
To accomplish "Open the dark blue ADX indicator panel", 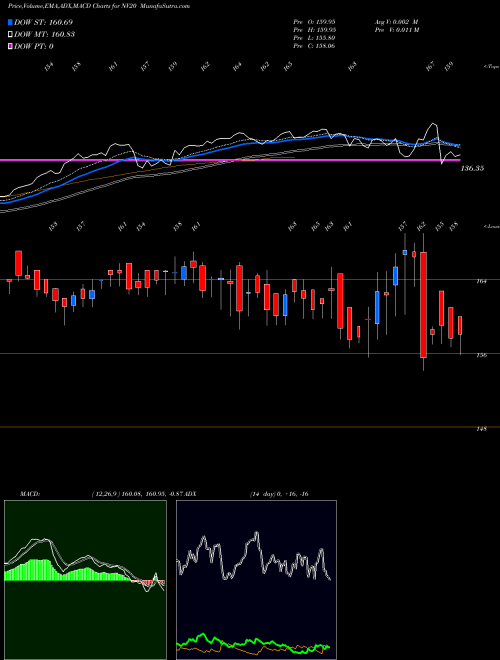I will click(x=256, y=580).
